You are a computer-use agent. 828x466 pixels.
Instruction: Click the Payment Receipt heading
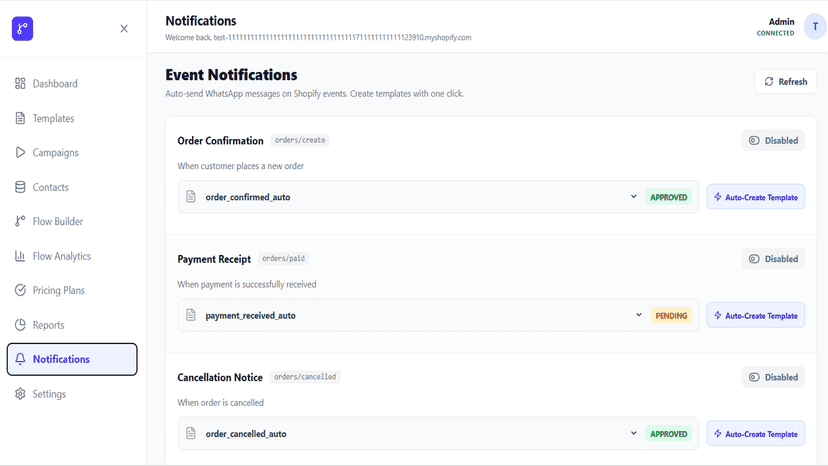pyautogui.click(x=214, y=259)
